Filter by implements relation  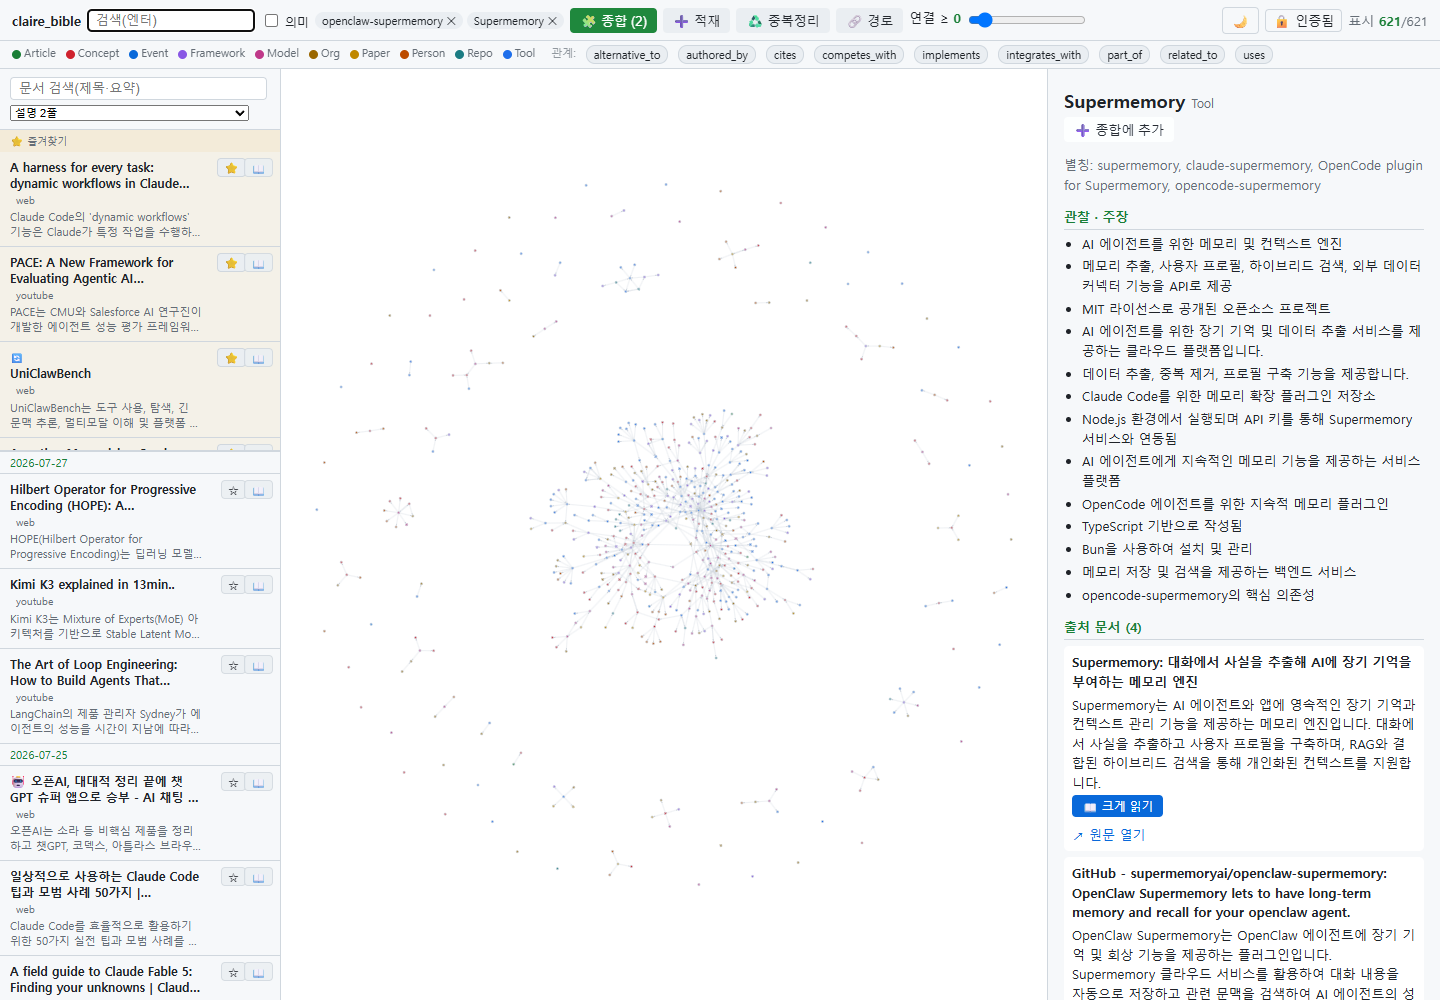pos(951,55)
